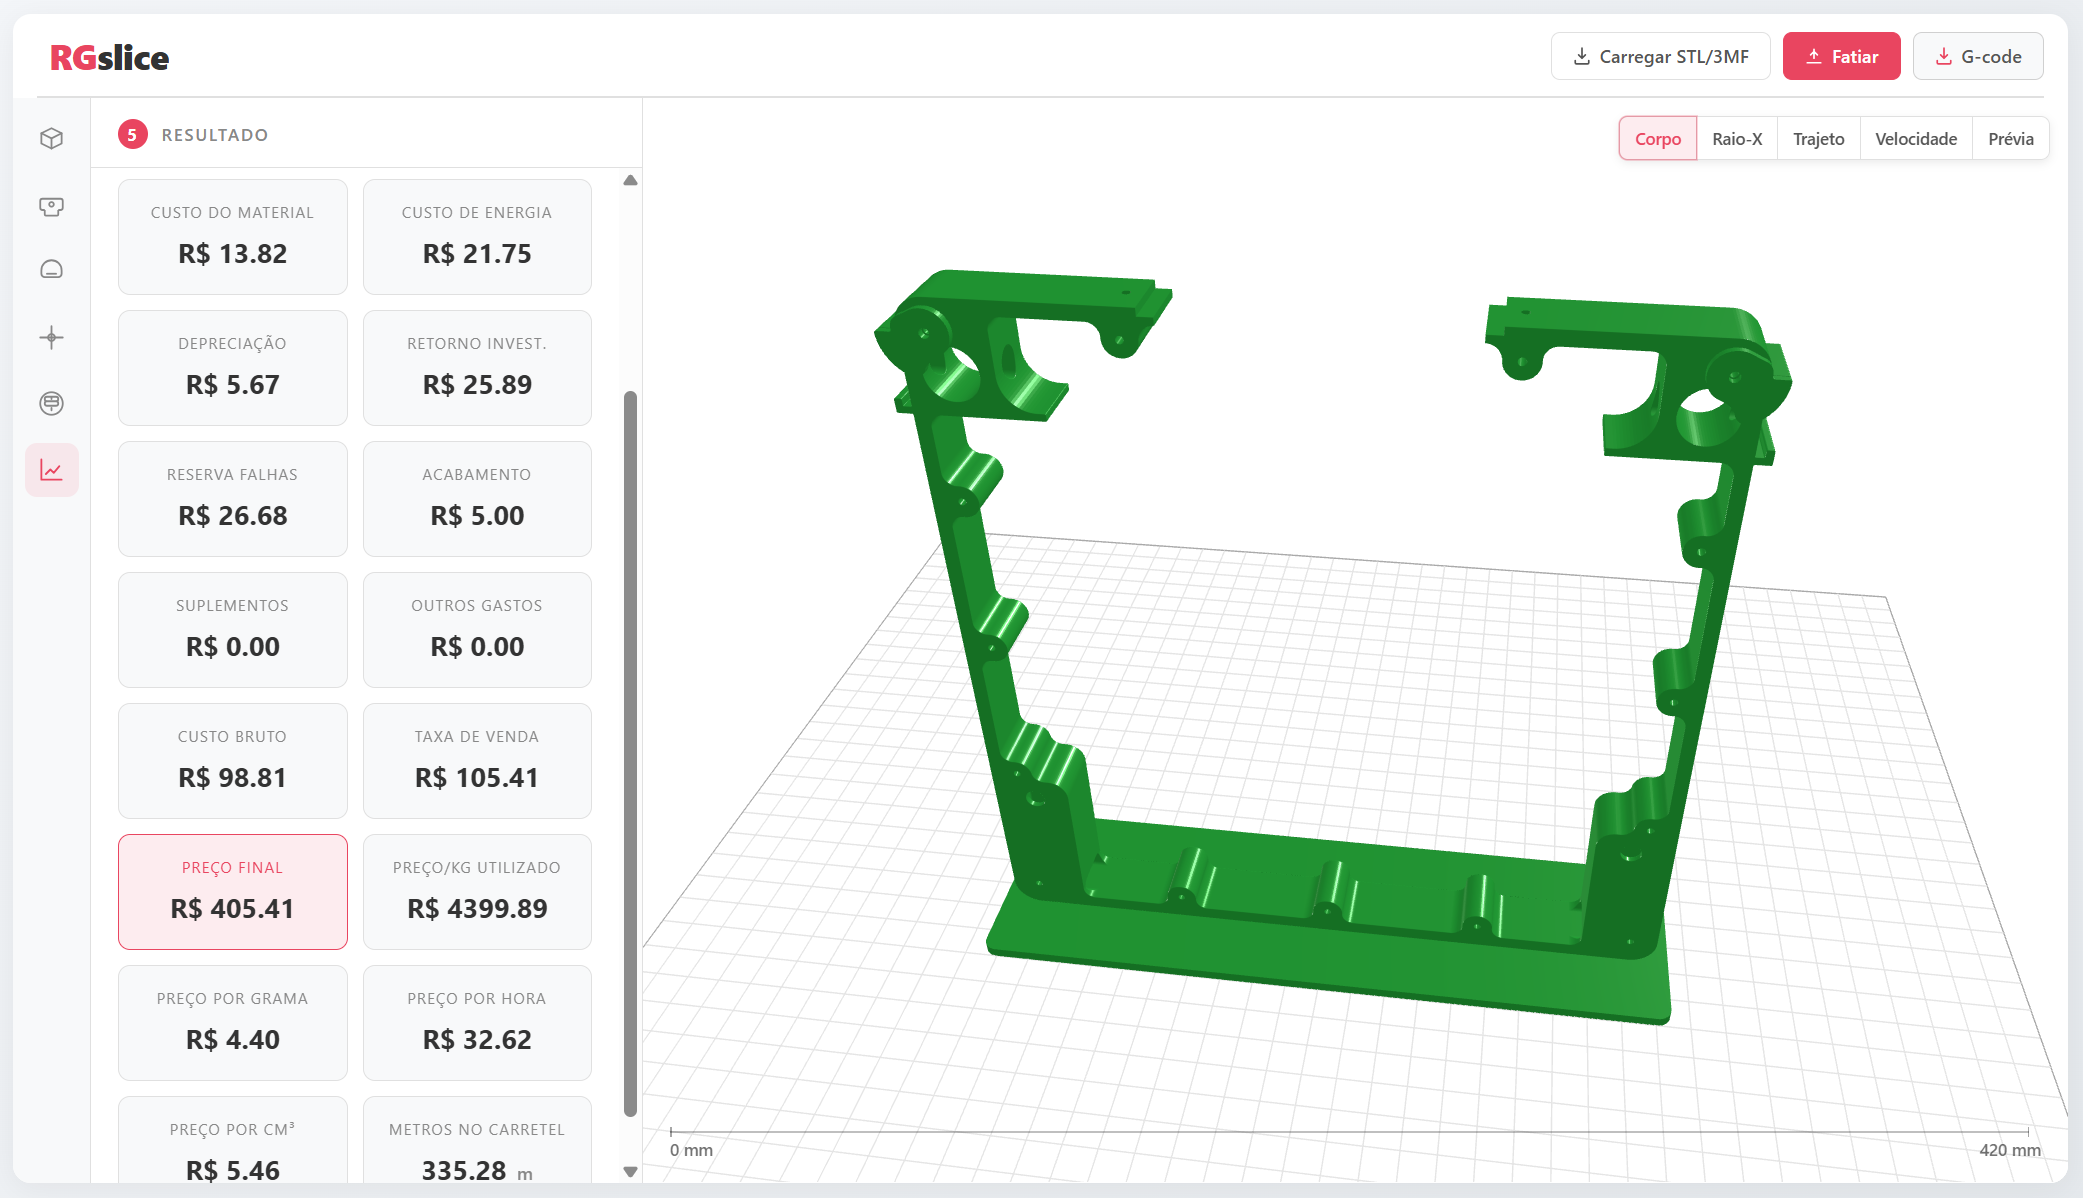Click the Custo de Energia card
This screenshot has height=1198, width=2083.
(477, 237)
